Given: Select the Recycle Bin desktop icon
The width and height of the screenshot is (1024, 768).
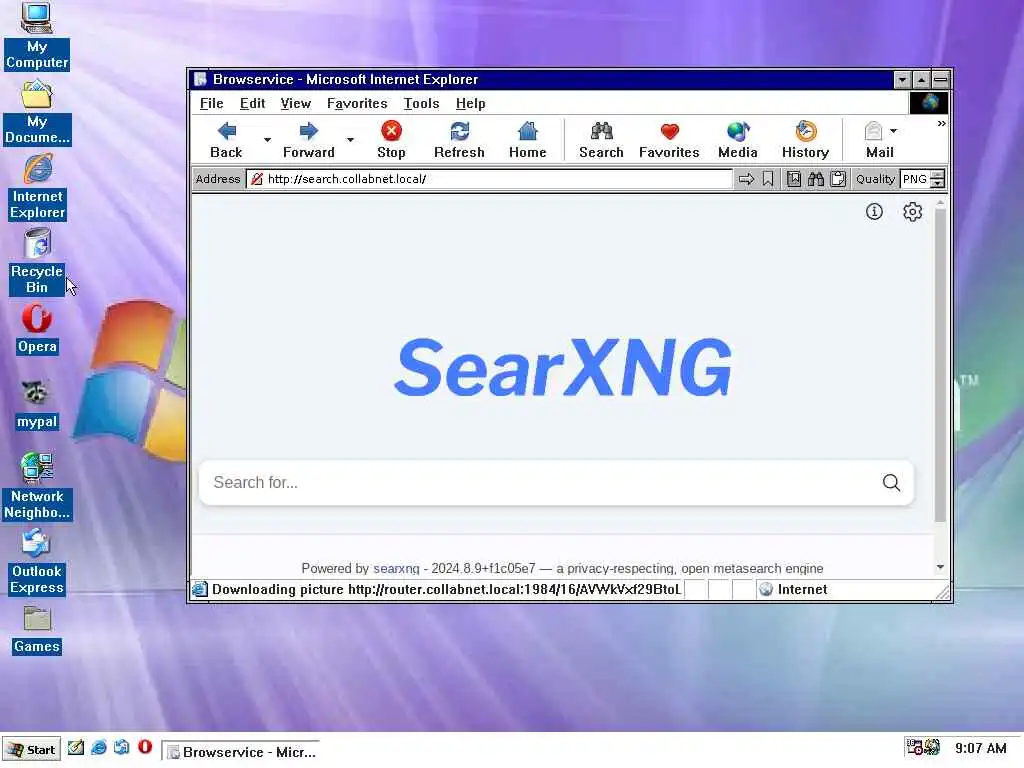Looking at the screenshot, I should point(37,262).
